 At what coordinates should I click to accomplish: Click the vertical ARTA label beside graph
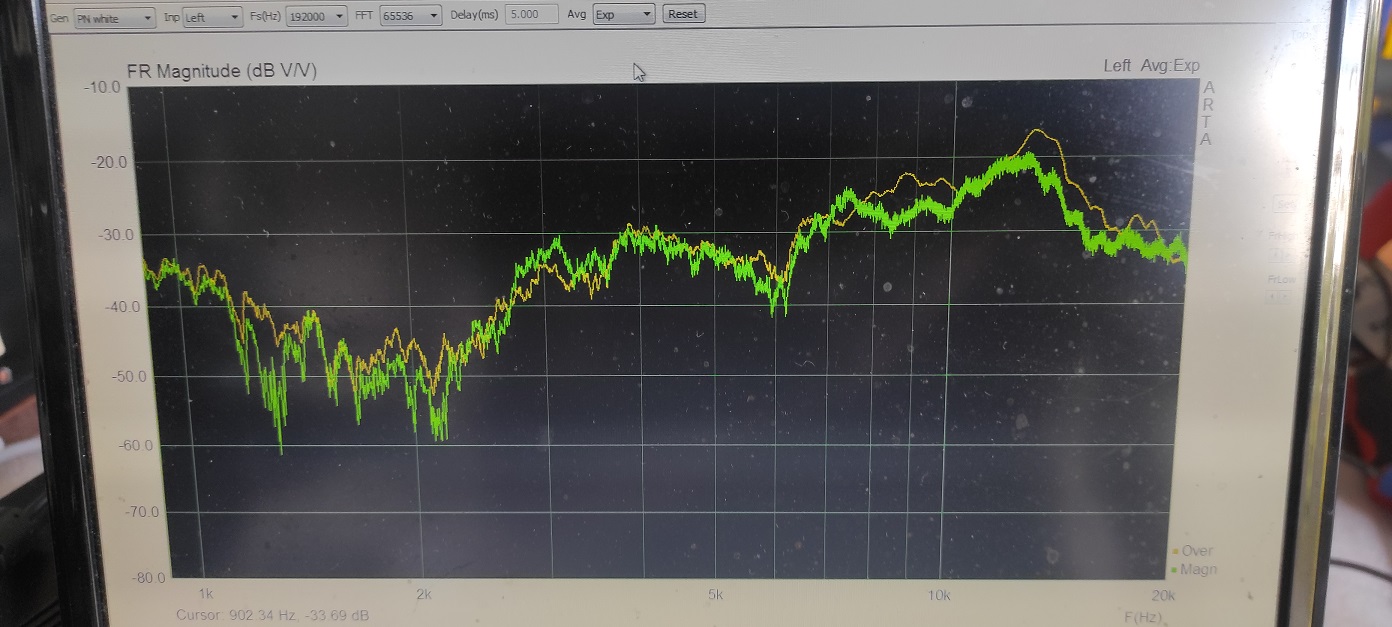pos(1209,113)
